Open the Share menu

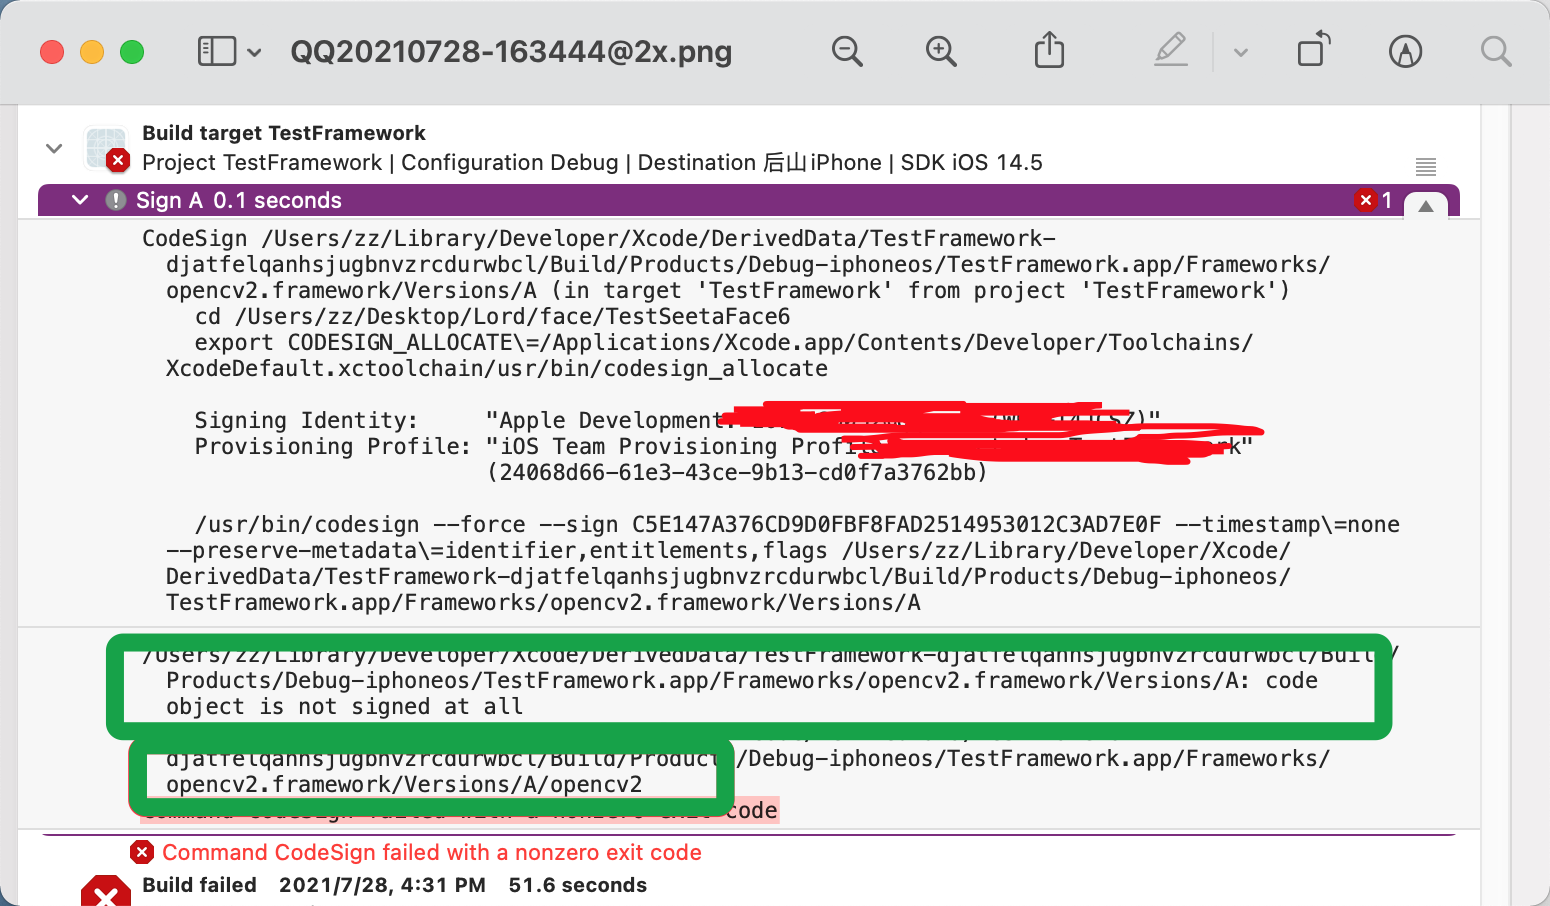pyautogui.click(x=1049, y=49)
